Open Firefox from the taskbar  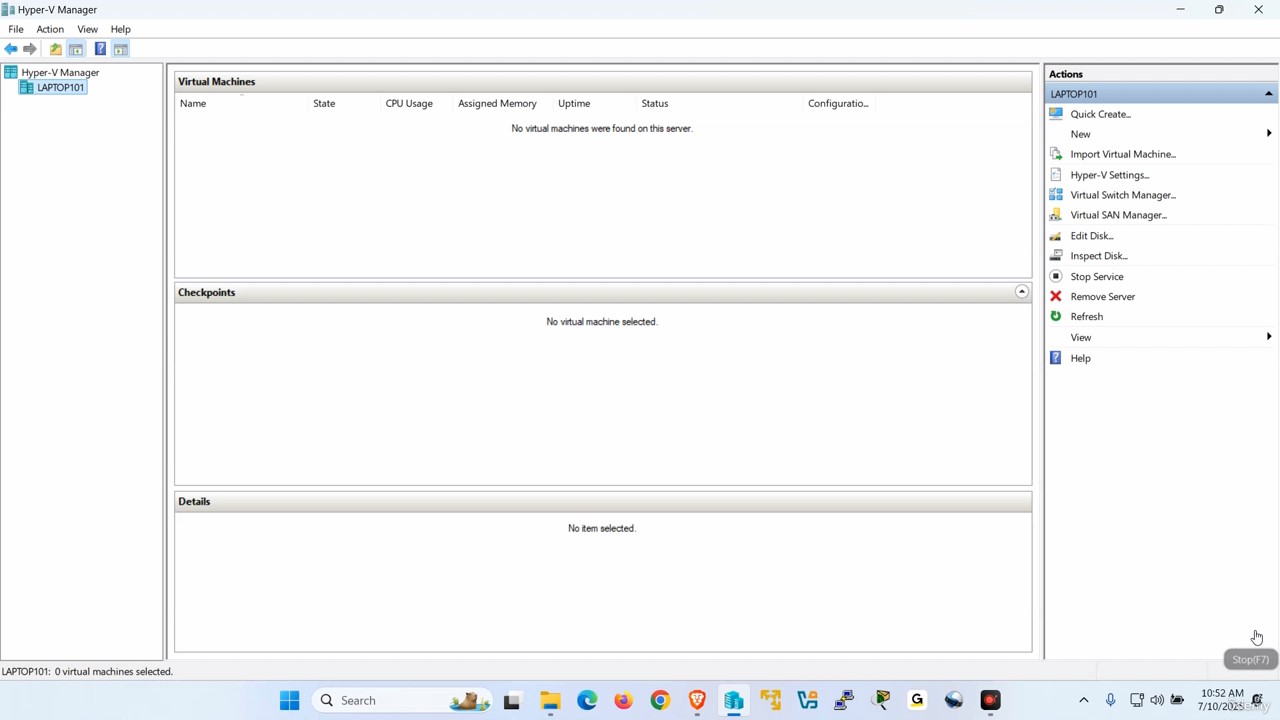(623, 700)
